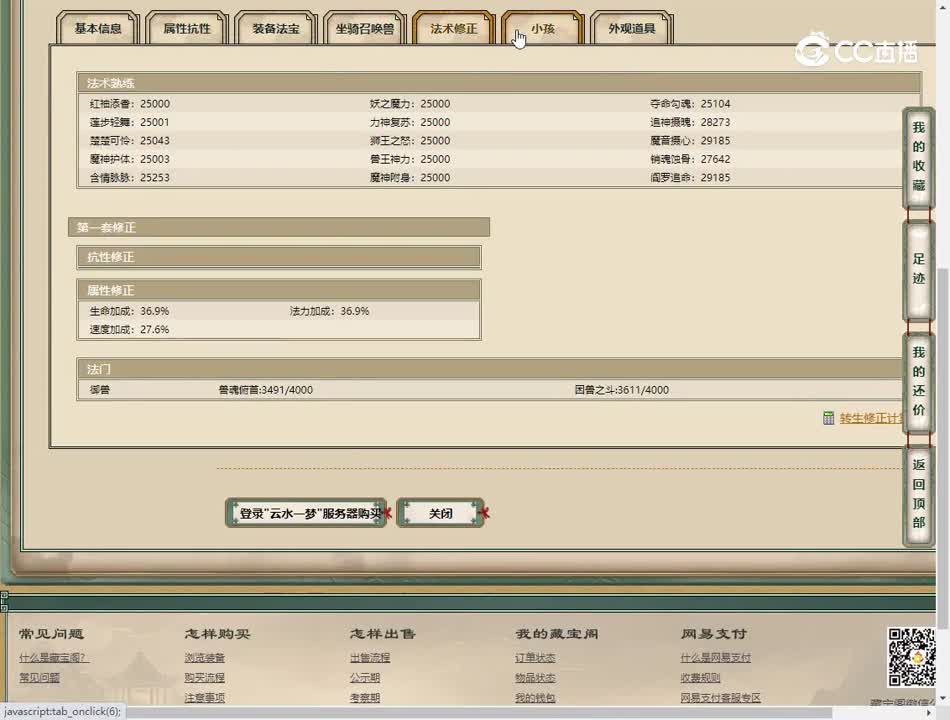Switch to the 基本信息 tab
The height and width of the screenshot is (720, 950).
click(98, 29)
